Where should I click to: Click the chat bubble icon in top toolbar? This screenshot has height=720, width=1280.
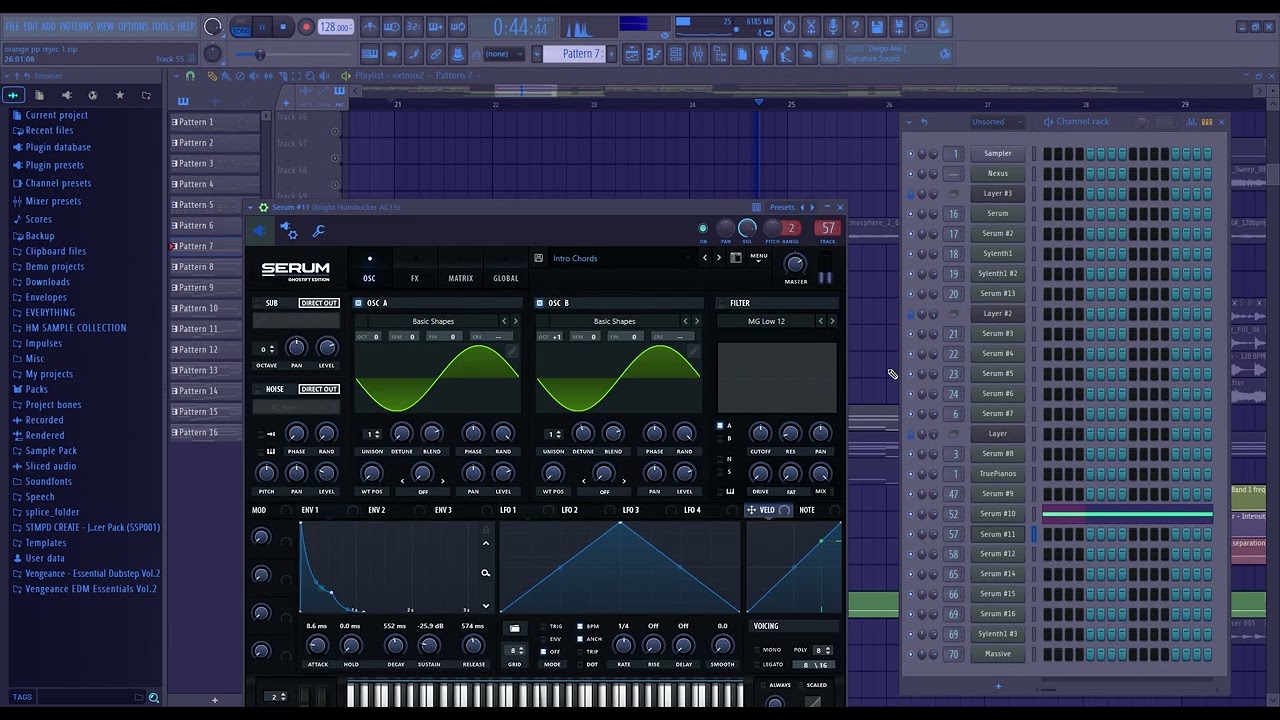(921, 27)
